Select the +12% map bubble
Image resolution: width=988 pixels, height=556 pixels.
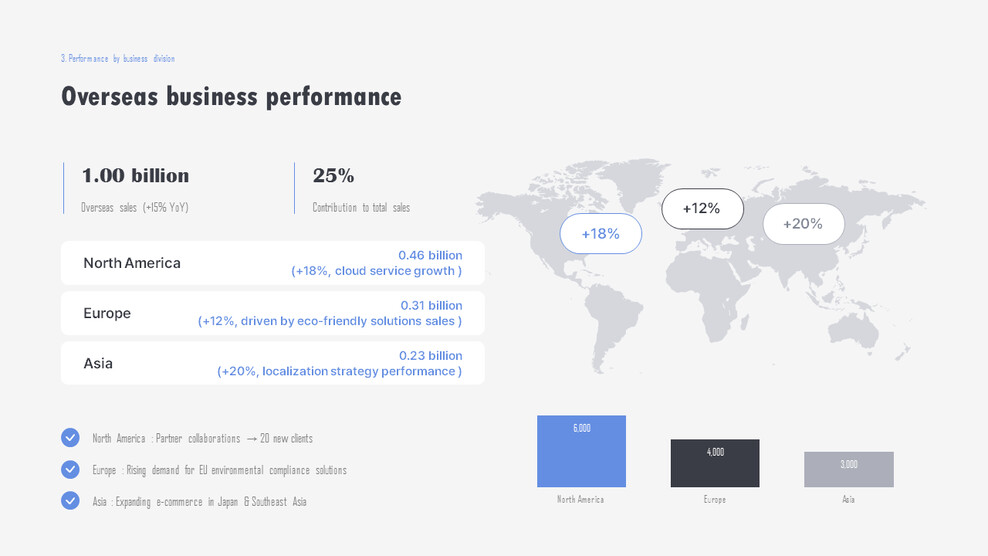tap(702, 208)
